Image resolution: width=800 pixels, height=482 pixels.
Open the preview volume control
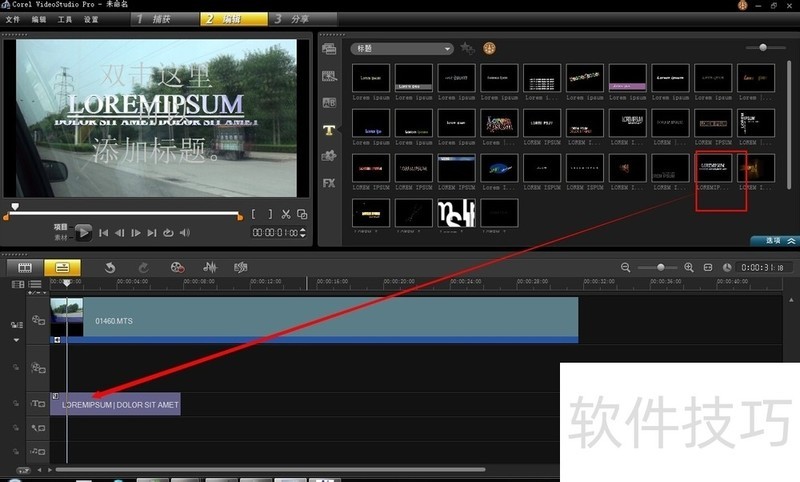tap(185, 233)
